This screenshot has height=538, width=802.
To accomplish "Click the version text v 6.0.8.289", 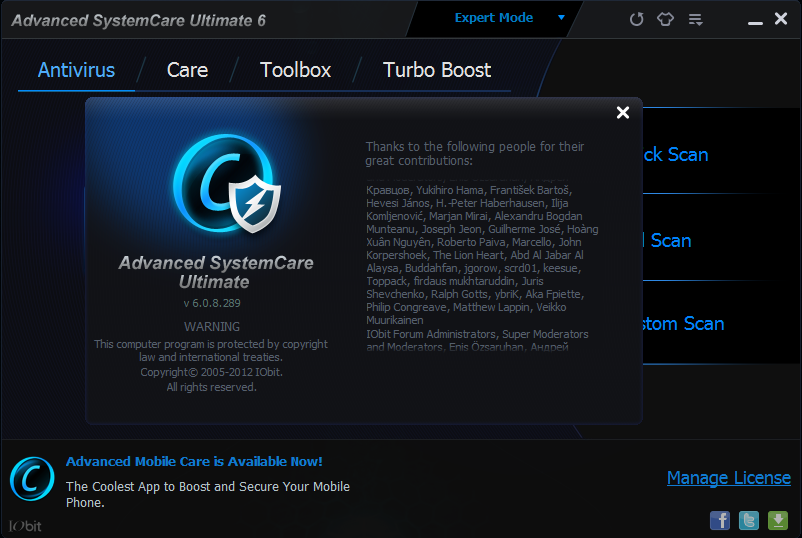I will [212, 303].
